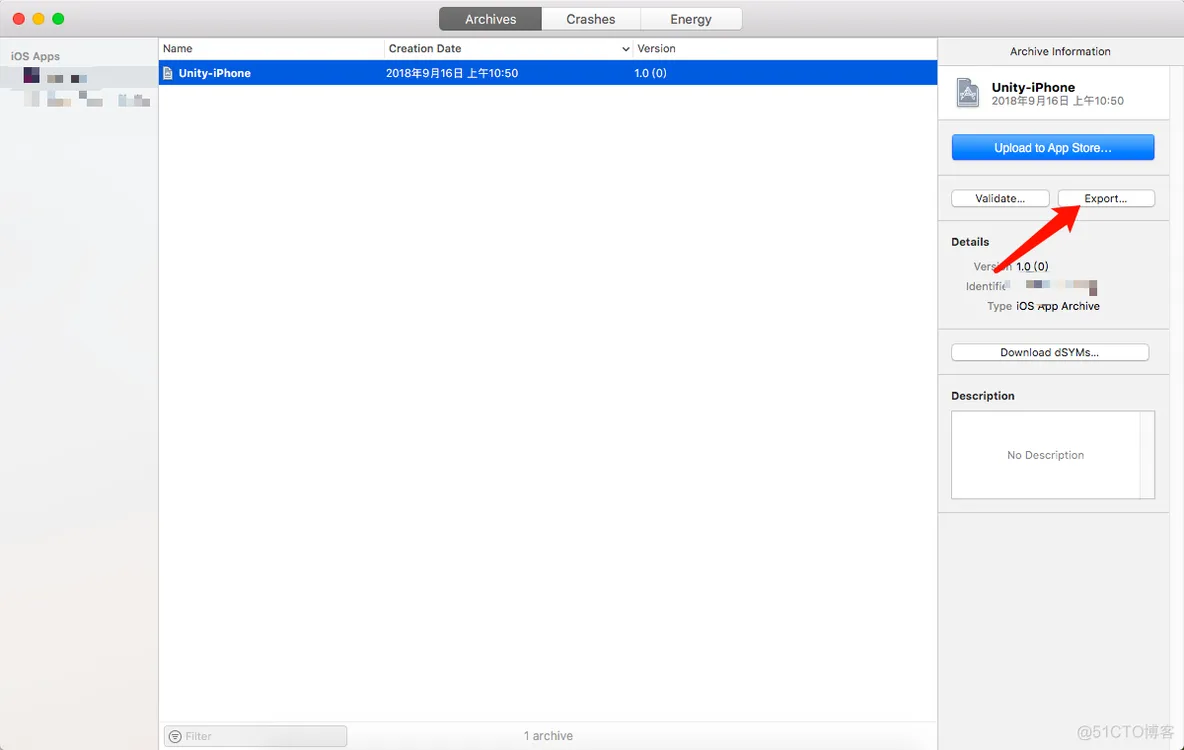Click the 1 archive status text
The height and width of the screenshot is (750, 1184).
(x=548, y=736)
